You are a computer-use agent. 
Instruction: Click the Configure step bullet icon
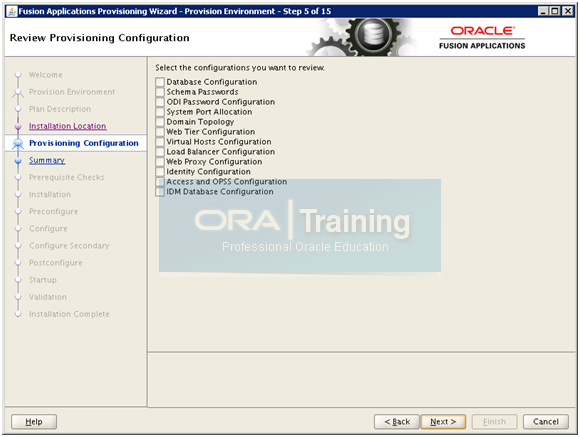[18, 229]
